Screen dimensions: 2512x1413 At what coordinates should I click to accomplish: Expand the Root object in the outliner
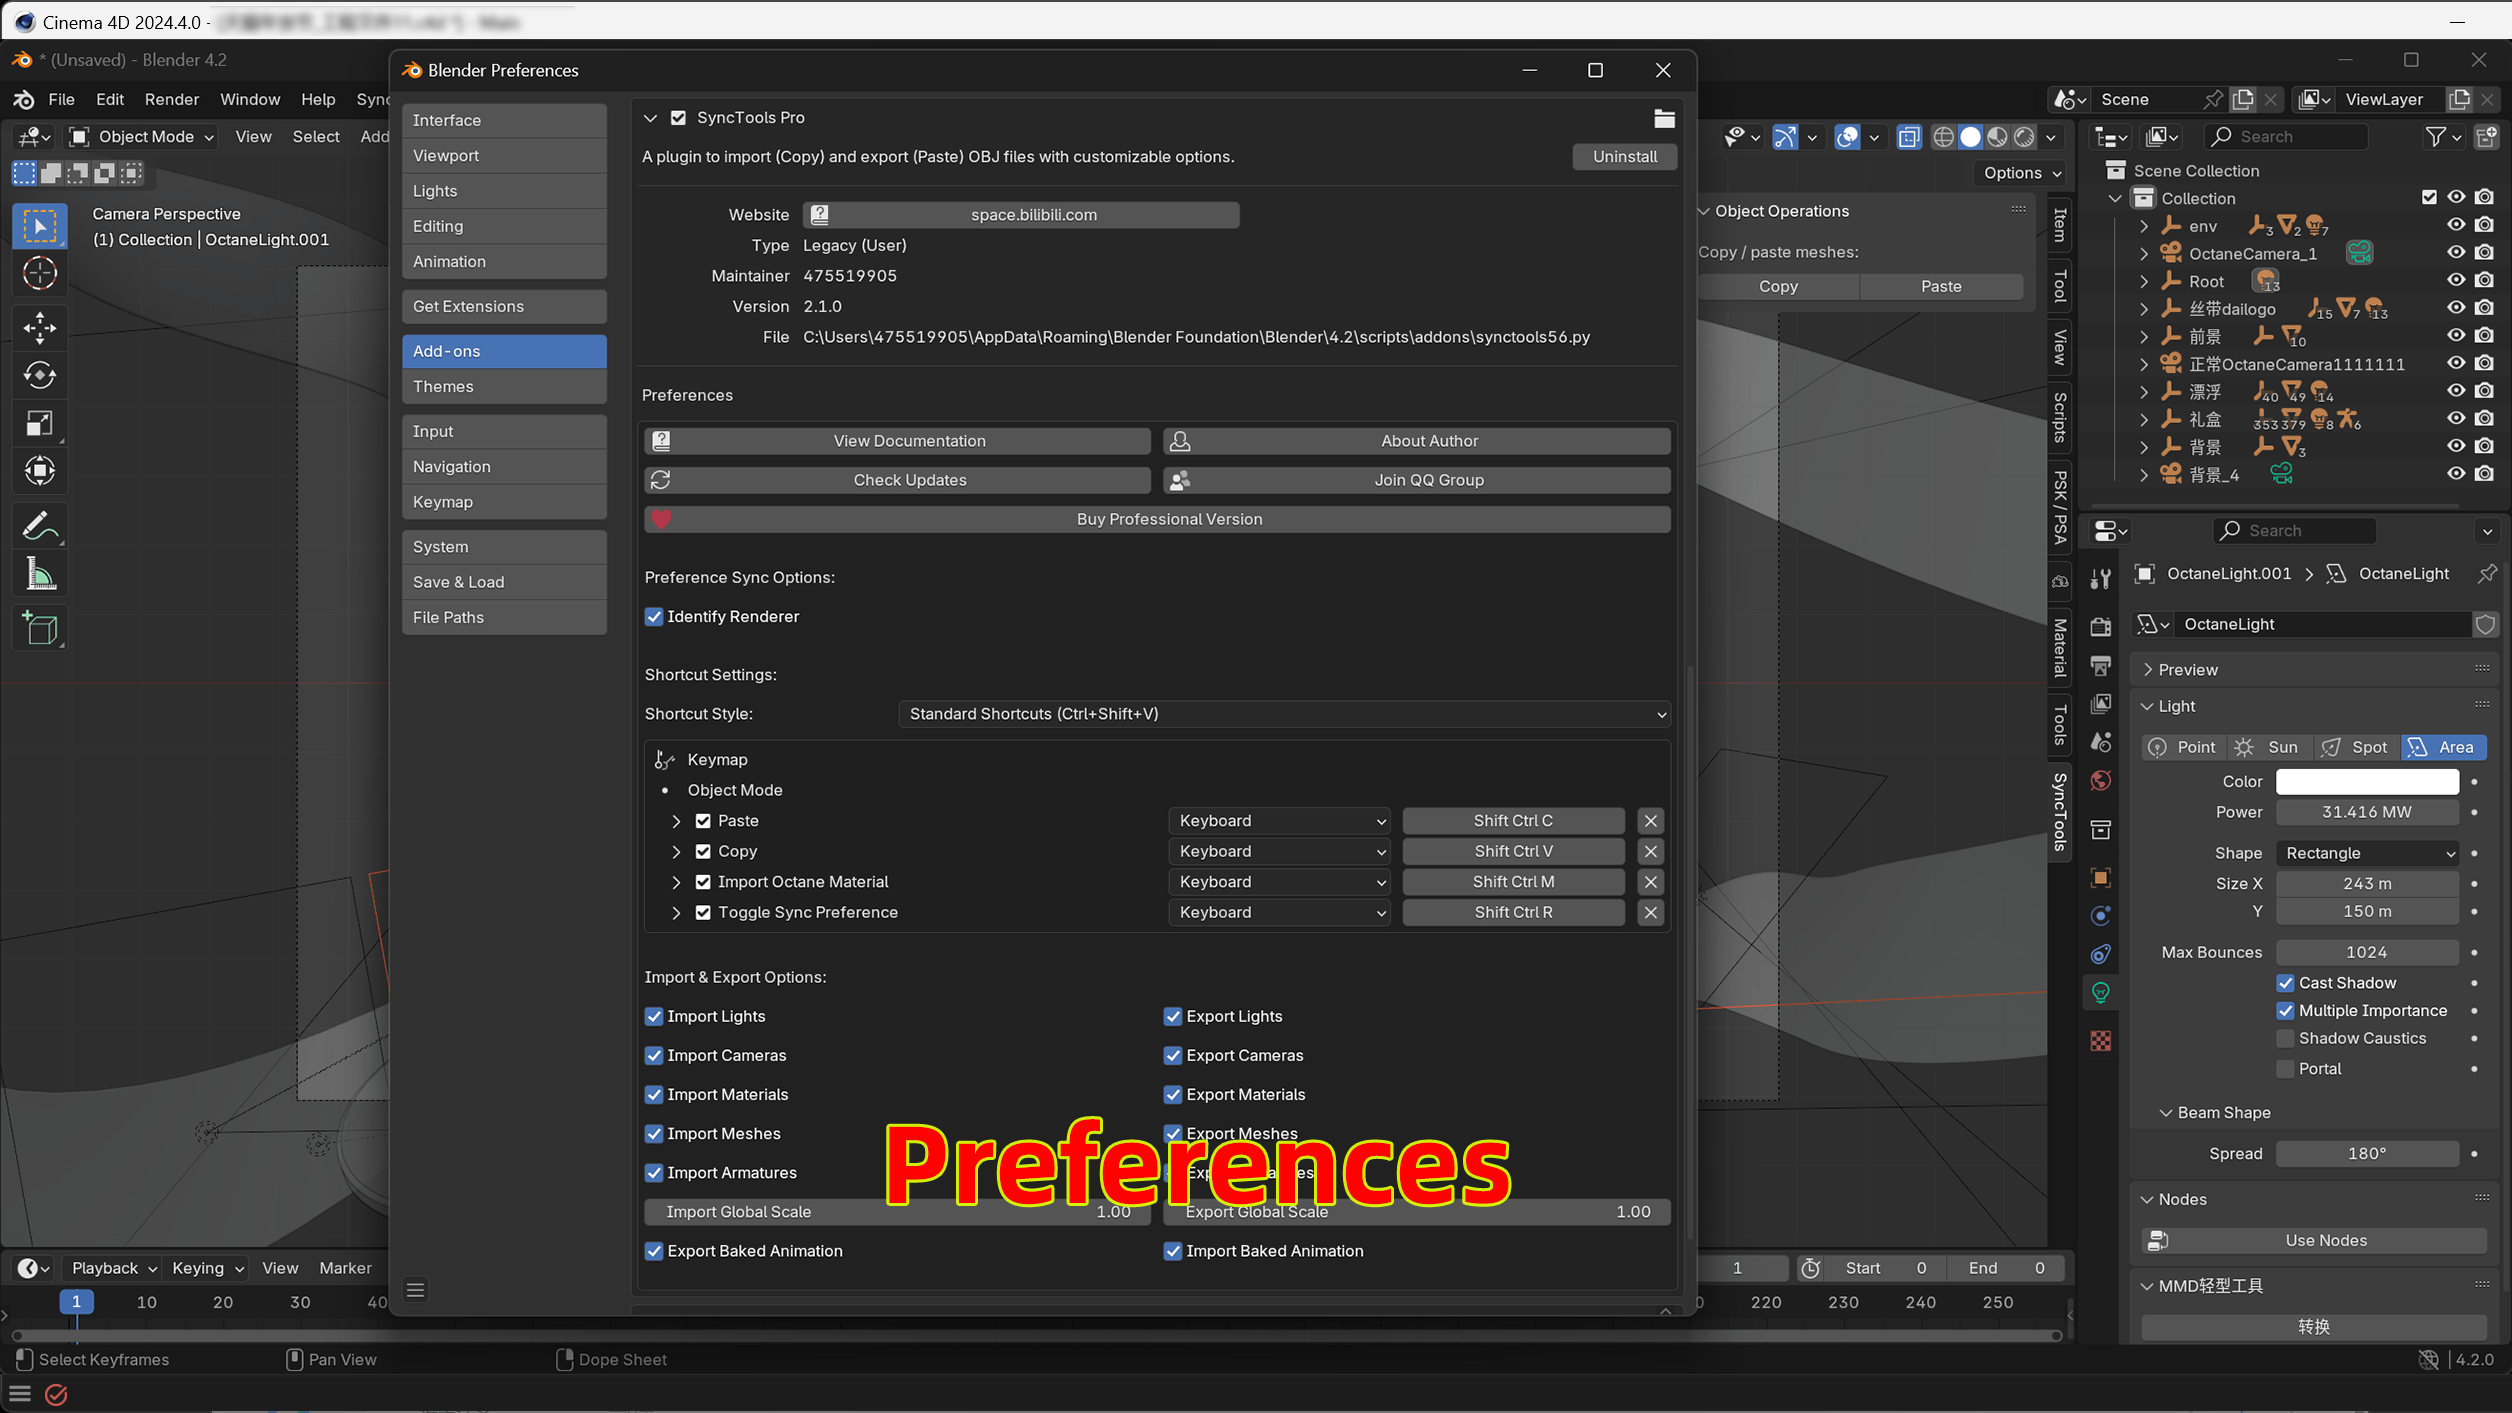[x=2143, y=282]
